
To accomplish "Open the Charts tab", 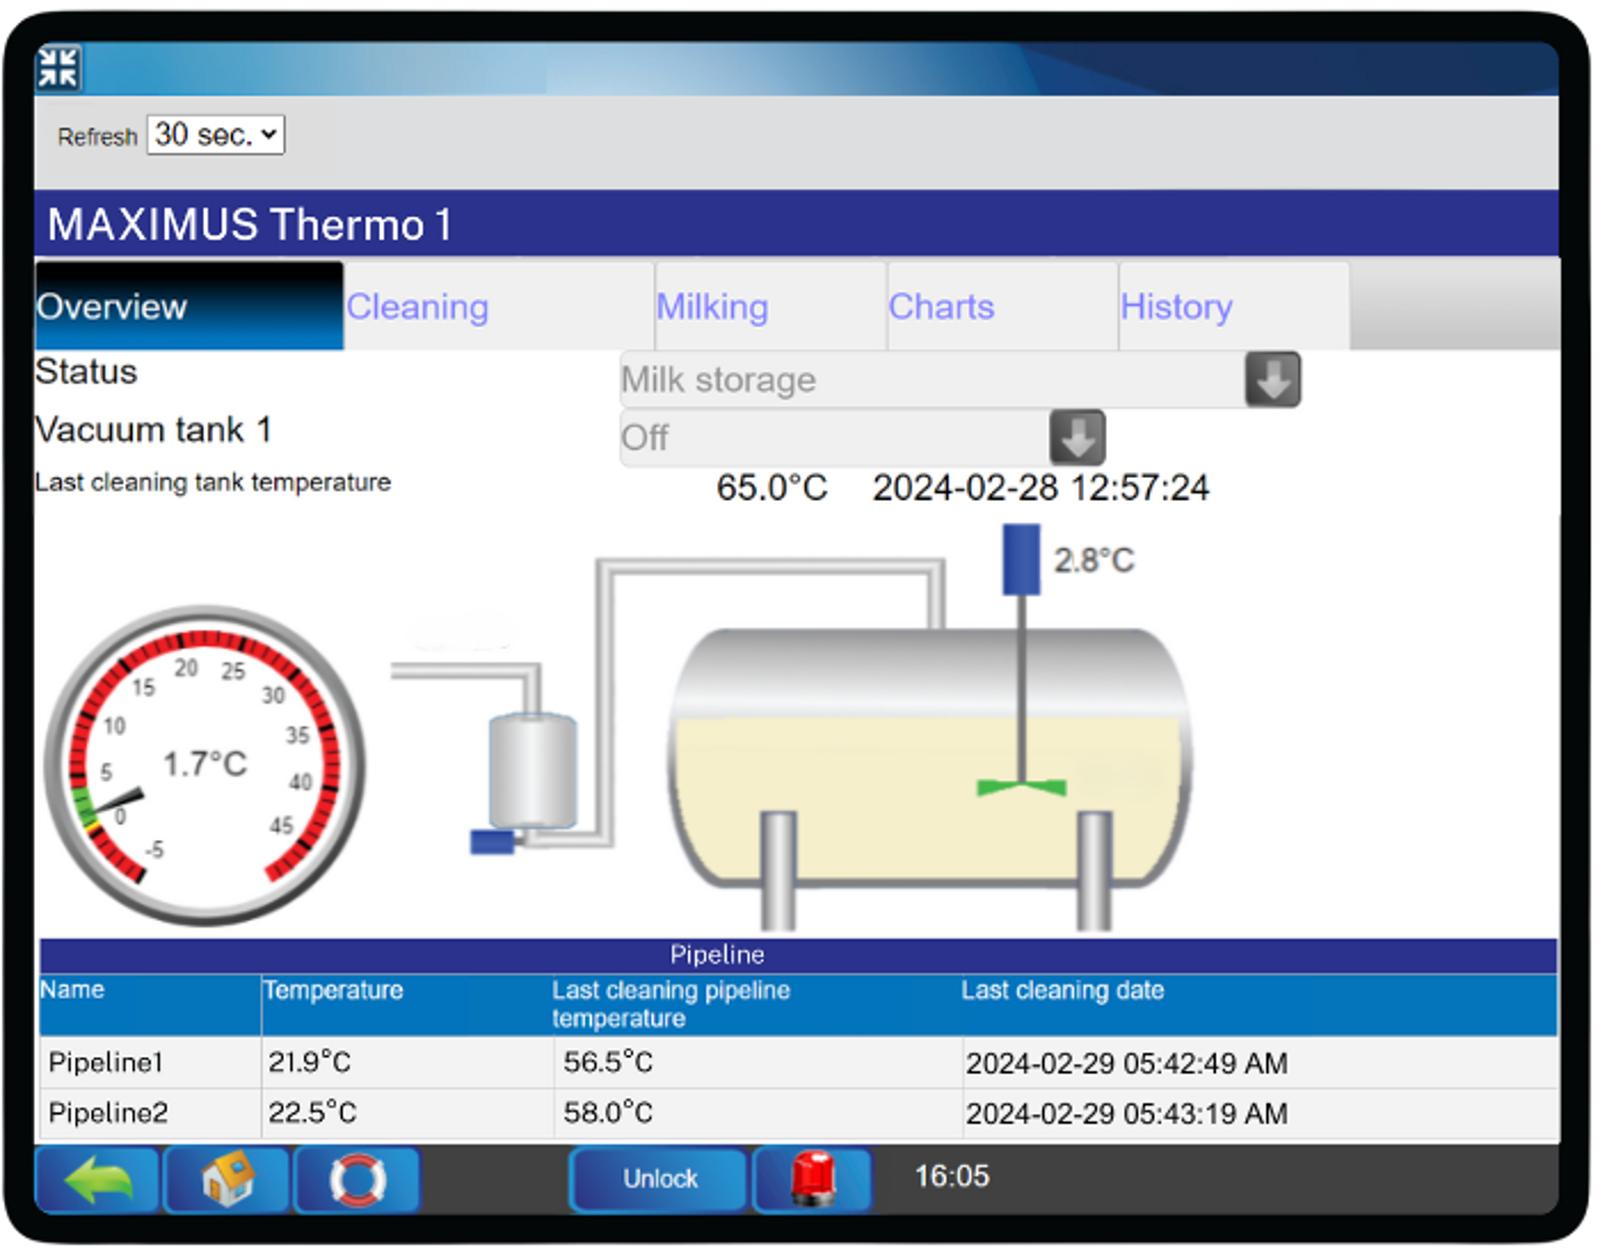I will pos(940,307).
